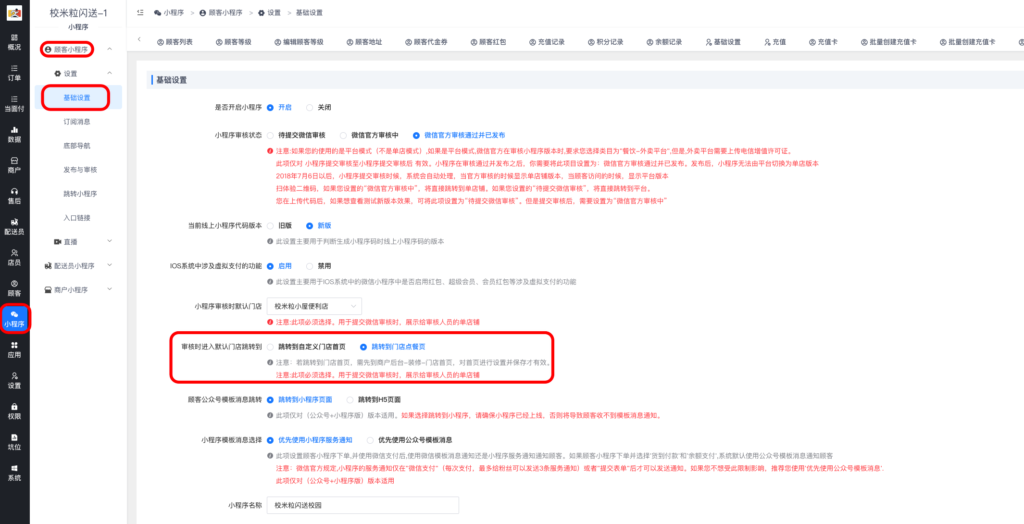The width and height of the screenshot is (1024, 524).
Task: Switch to the 顾客列表 tab
Action: 175,42
